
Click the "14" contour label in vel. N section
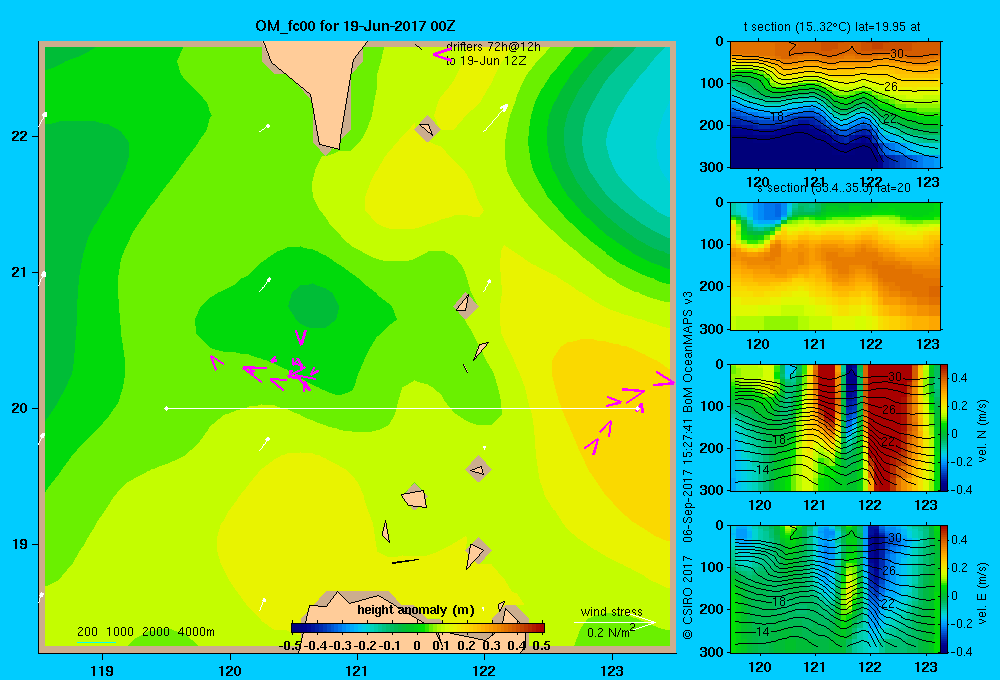(x=762, y=469)
